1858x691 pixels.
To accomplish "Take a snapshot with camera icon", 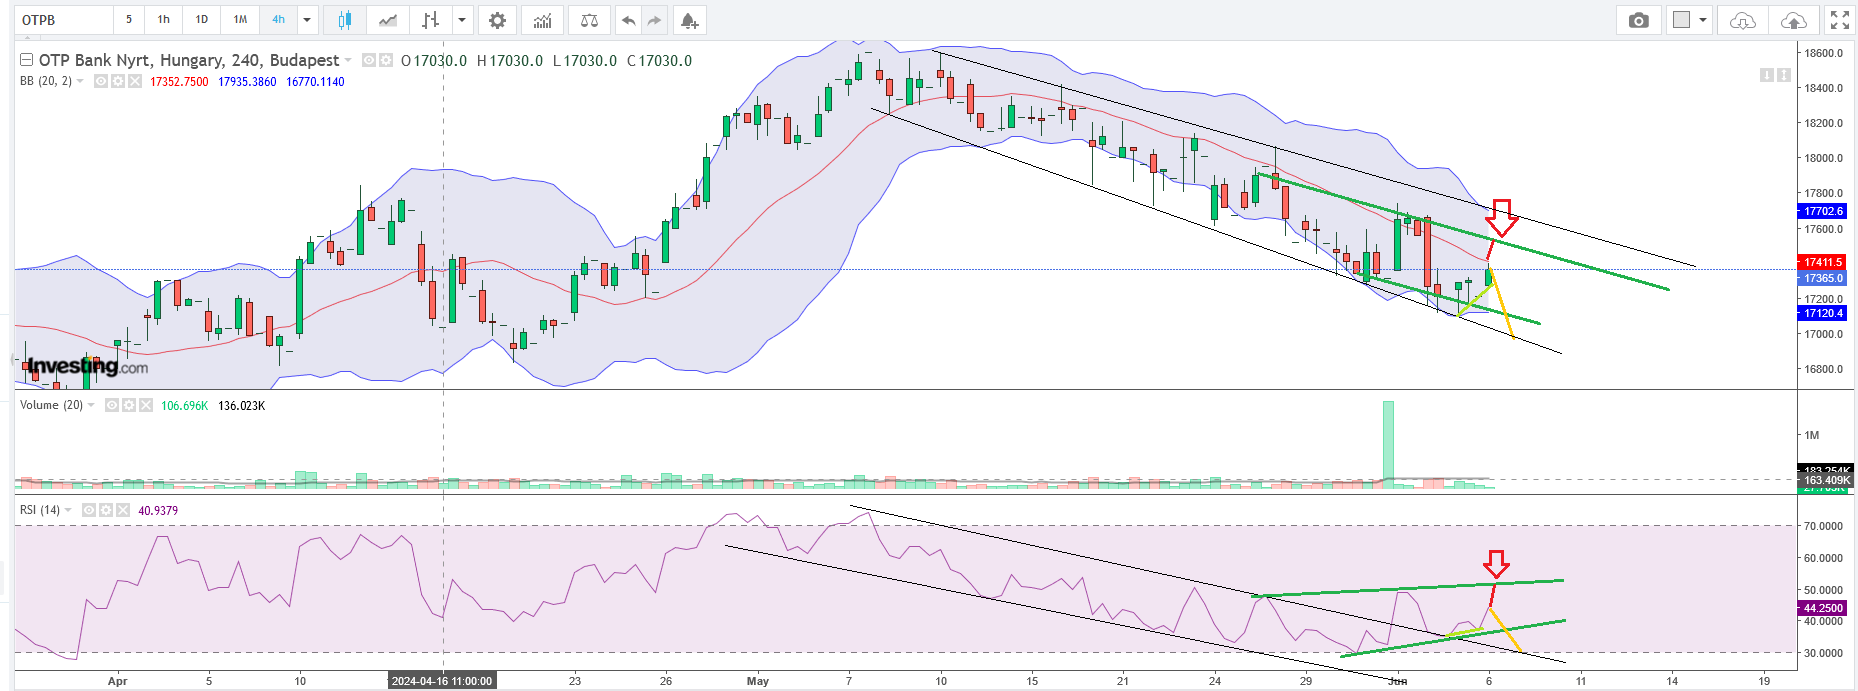I will coord(1638,20).
